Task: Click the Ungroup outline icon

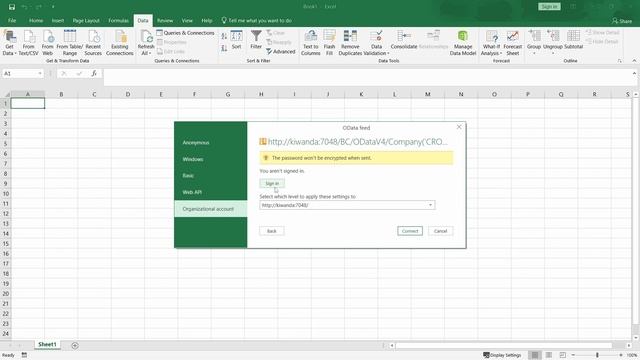Action: (553, 36)
